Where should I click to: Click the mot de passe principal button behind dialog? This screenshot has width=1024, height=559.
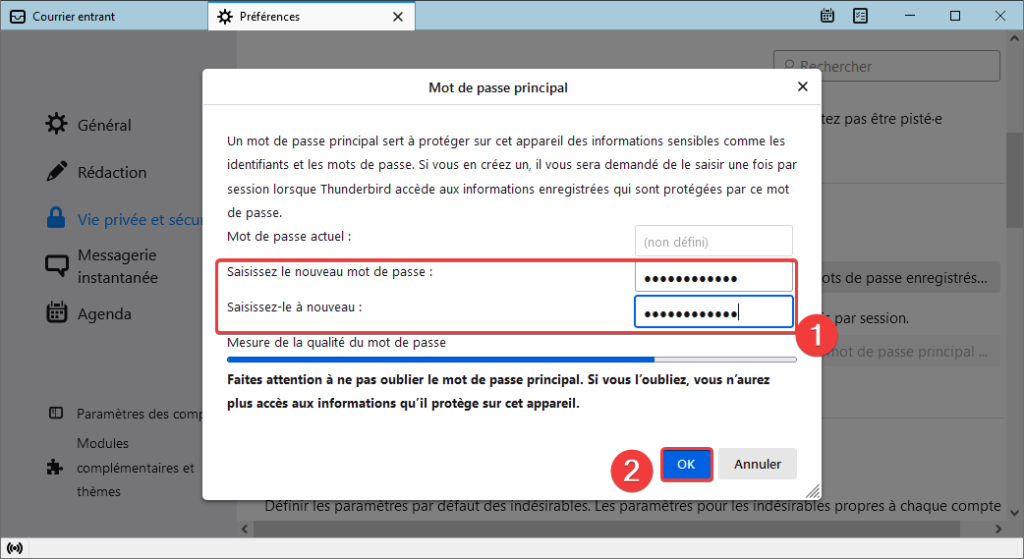click(x=910, y=351)
